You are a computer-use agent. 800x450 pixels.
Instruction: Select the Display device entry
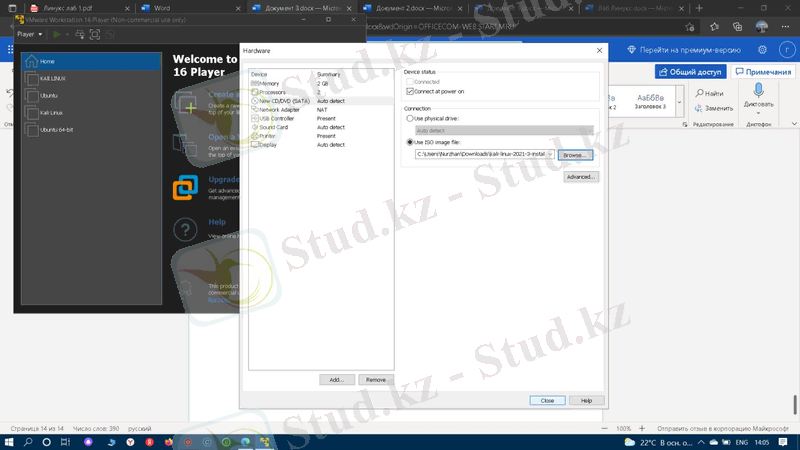[x=267, y=145]
